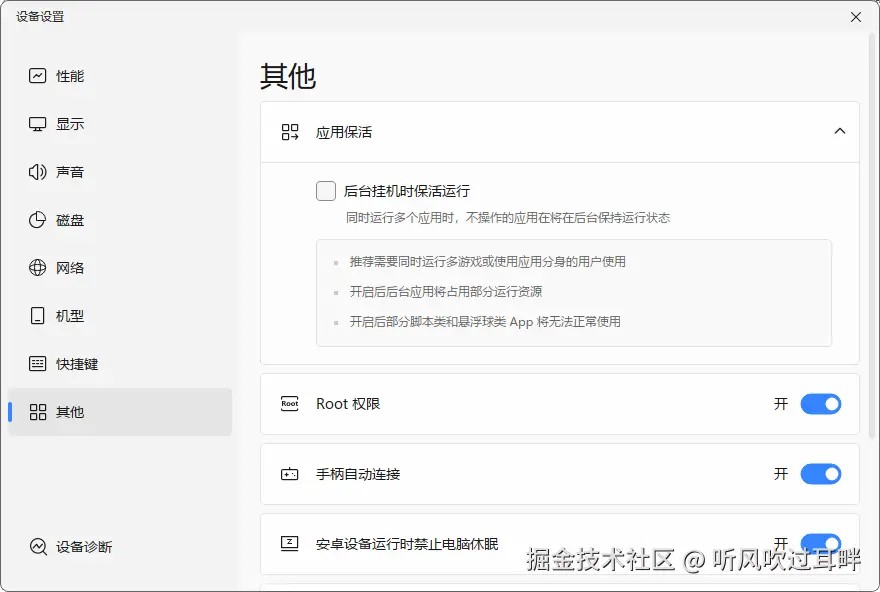The image size is (880, 592).
Task: Check the 后台挂机时保活运行 checkbox
Action: [325, 190]
